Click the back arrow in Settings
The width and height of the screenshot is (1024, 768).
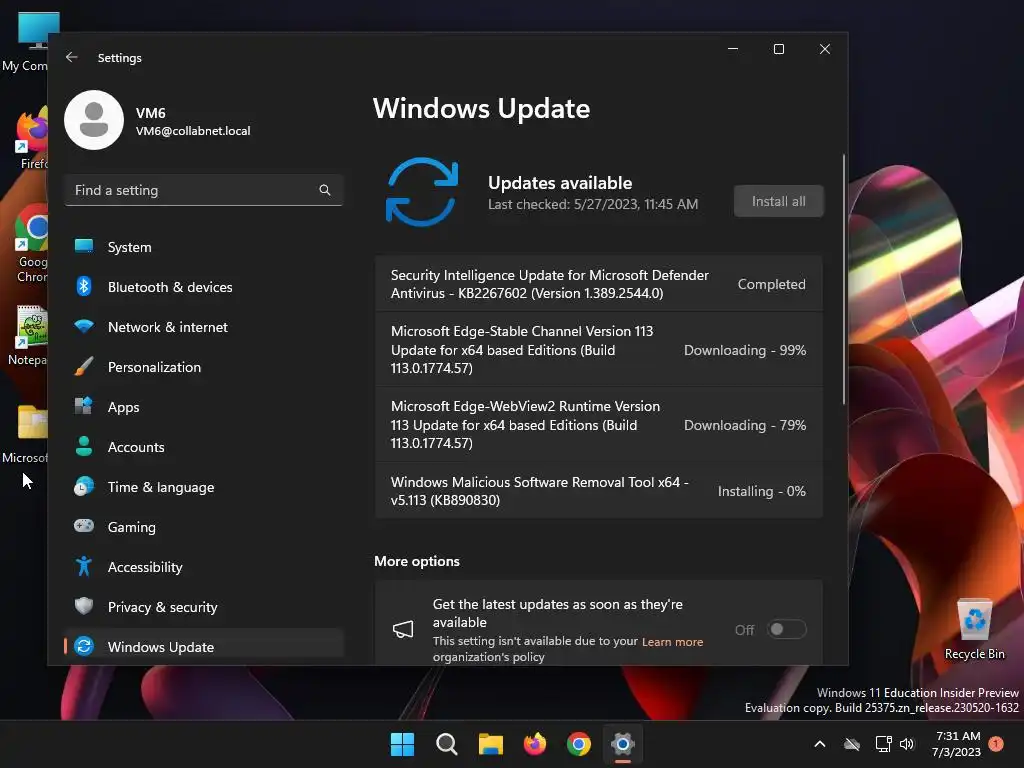point(72,57)
